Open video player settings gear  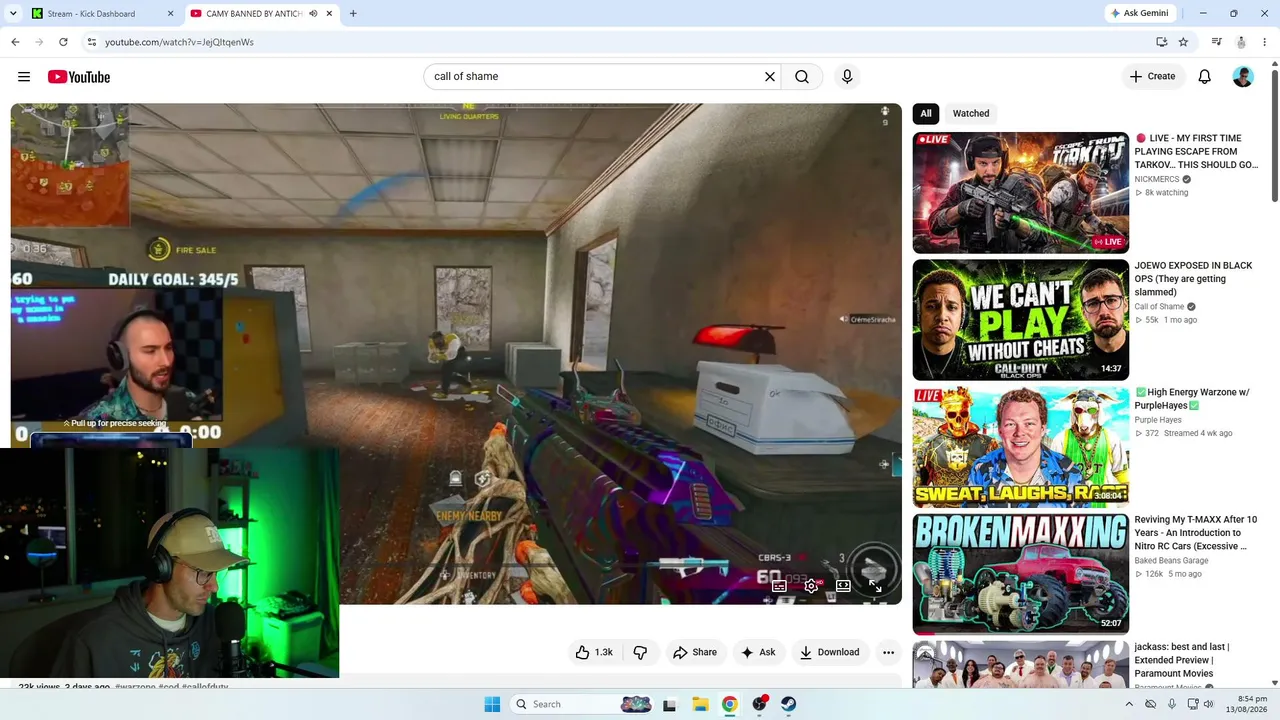[811, 586]
